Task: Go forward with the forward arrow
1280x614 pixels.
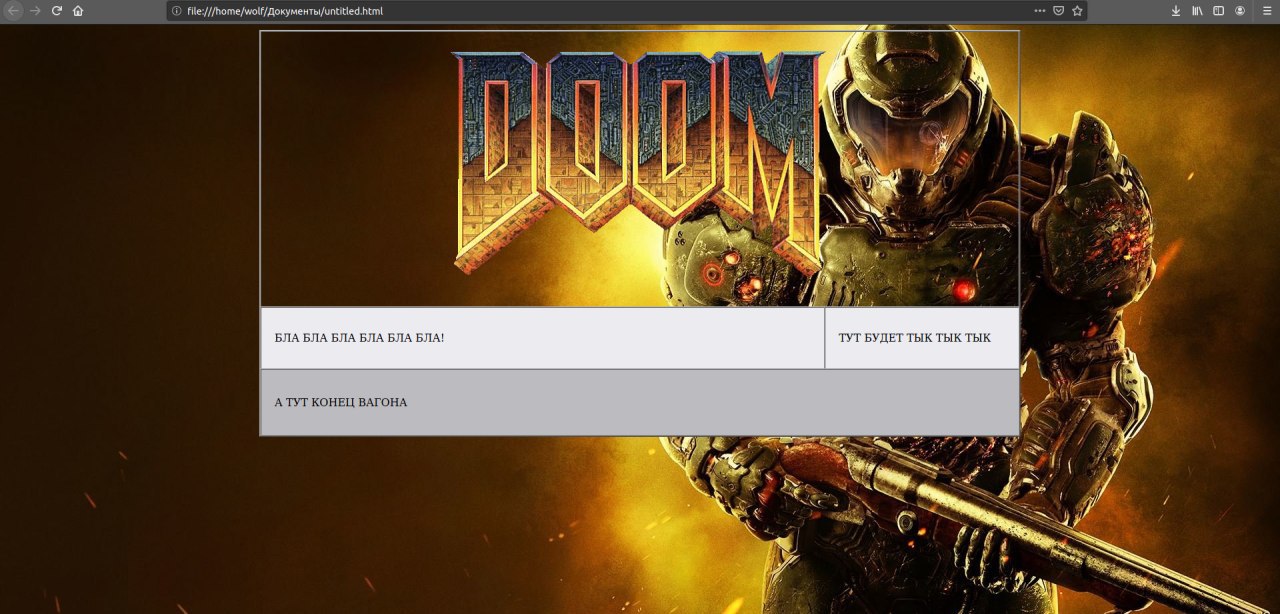Action: click(x=35, y=11)
